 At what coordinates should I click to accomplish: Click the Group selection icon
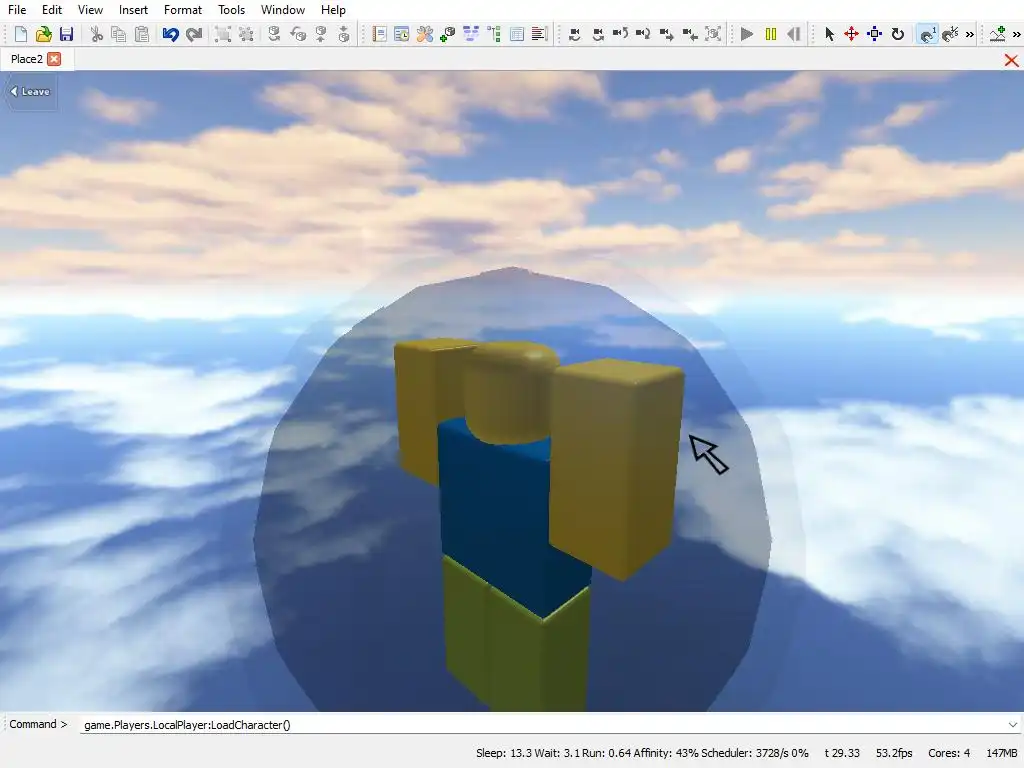[223, 34]
